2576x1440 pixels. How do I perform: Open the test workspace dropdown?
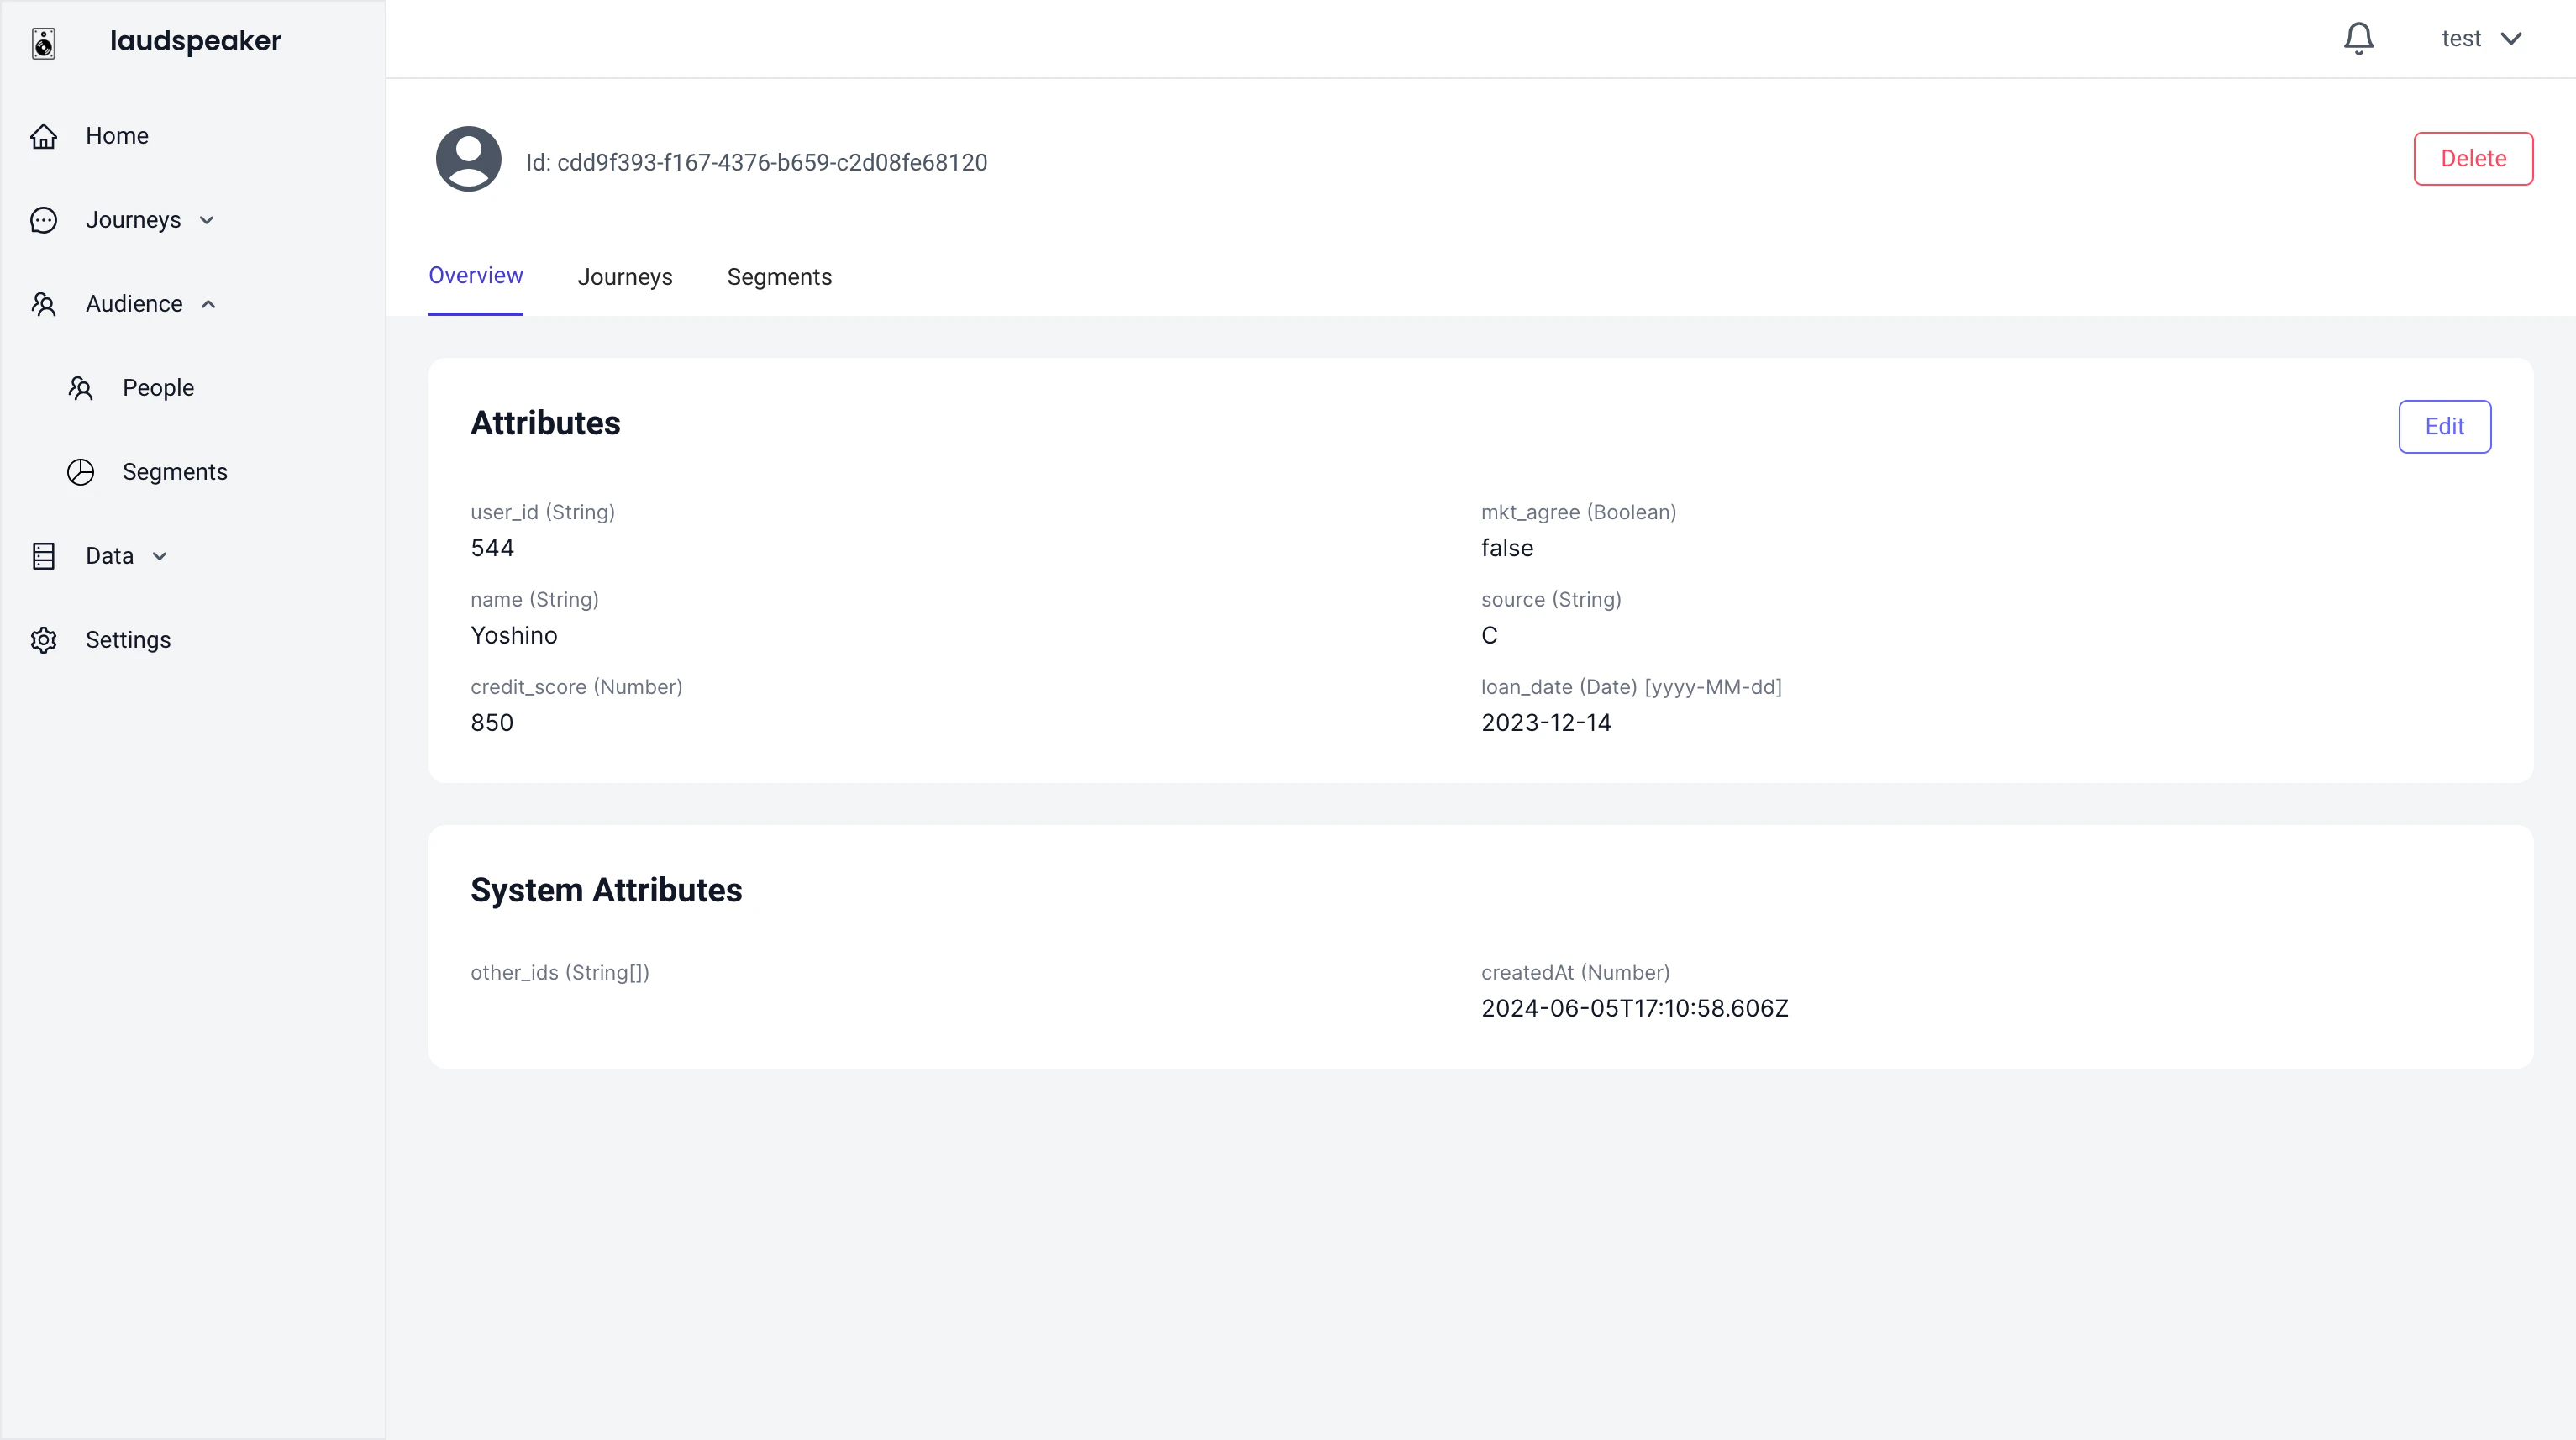(2482, 38)
